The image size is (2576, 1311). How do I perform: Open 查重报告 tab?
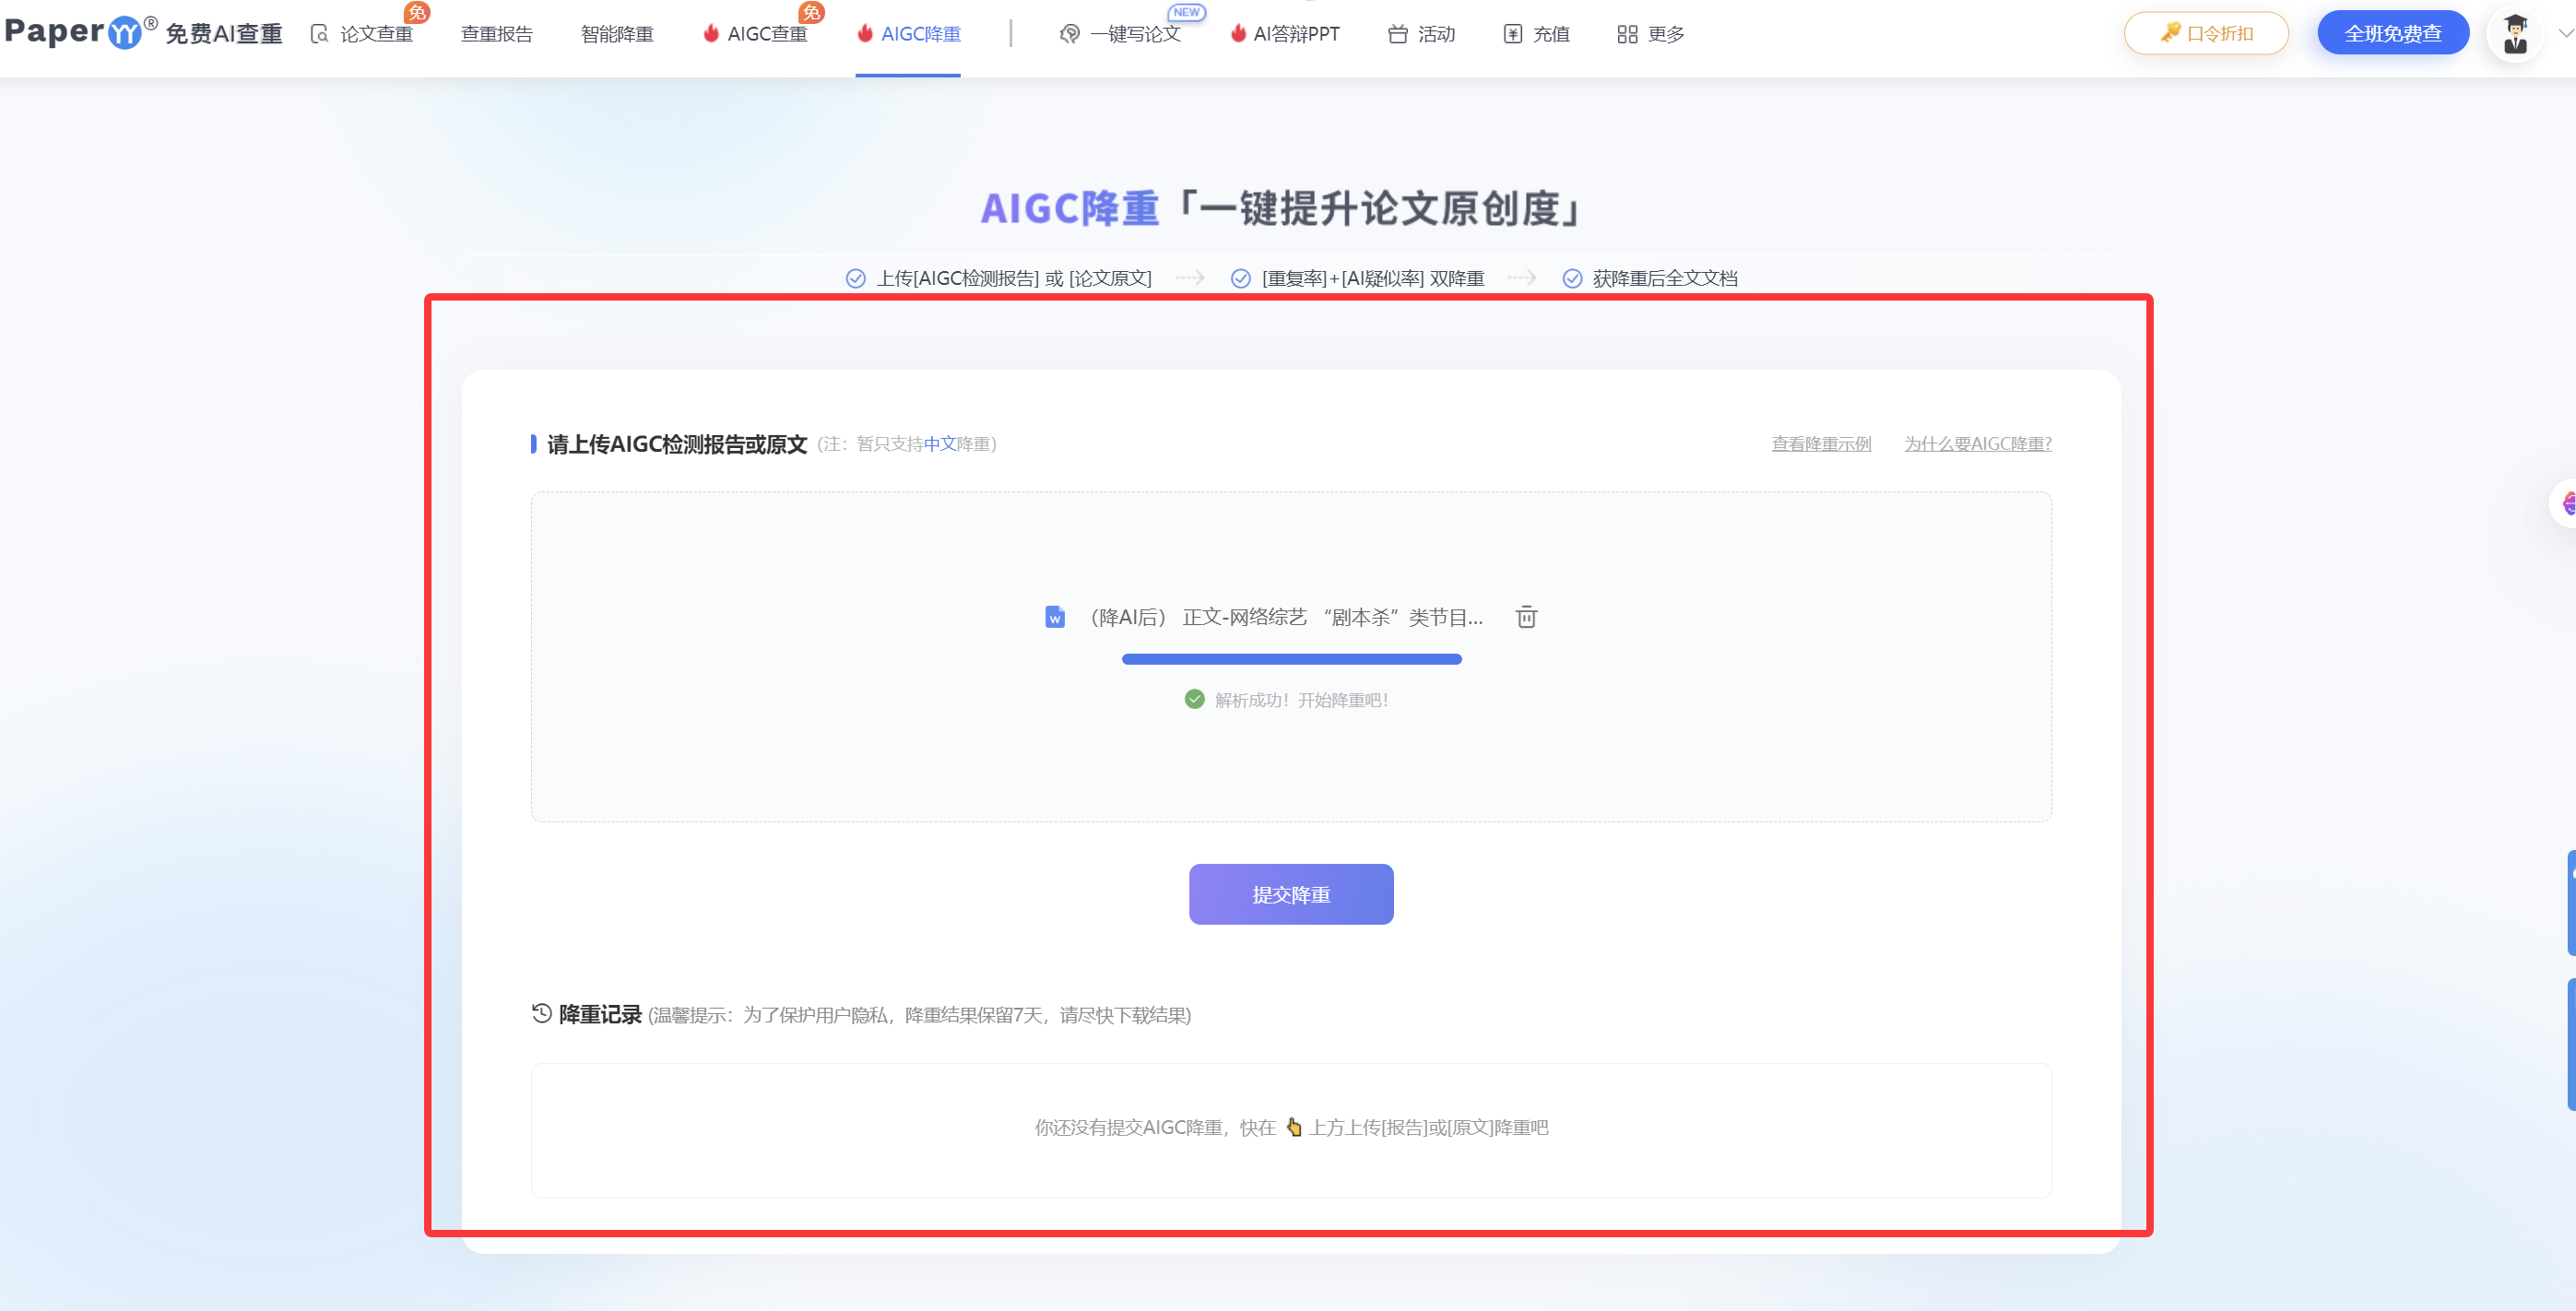pyautogui.click(x=497, y=34)
